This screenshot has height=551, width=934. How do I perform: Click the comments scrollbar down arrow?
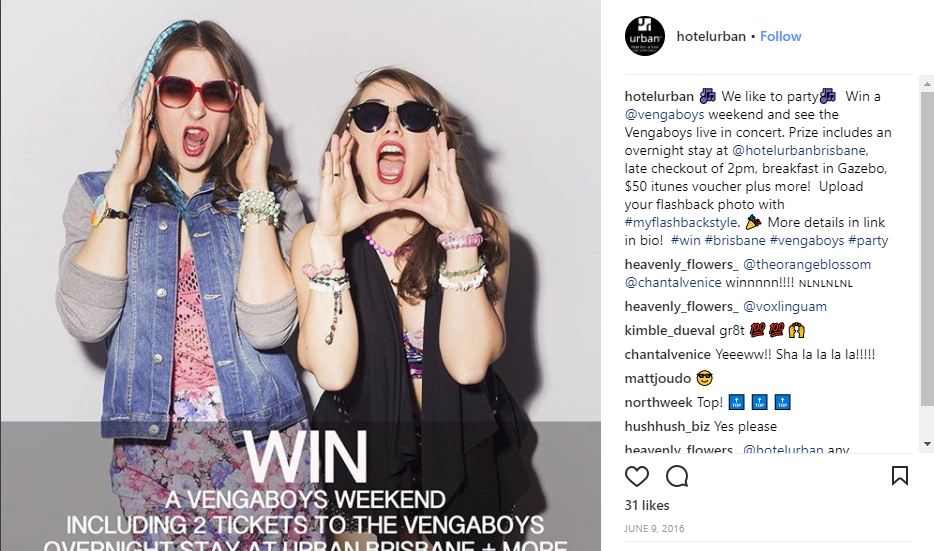[x=927, y=444]
